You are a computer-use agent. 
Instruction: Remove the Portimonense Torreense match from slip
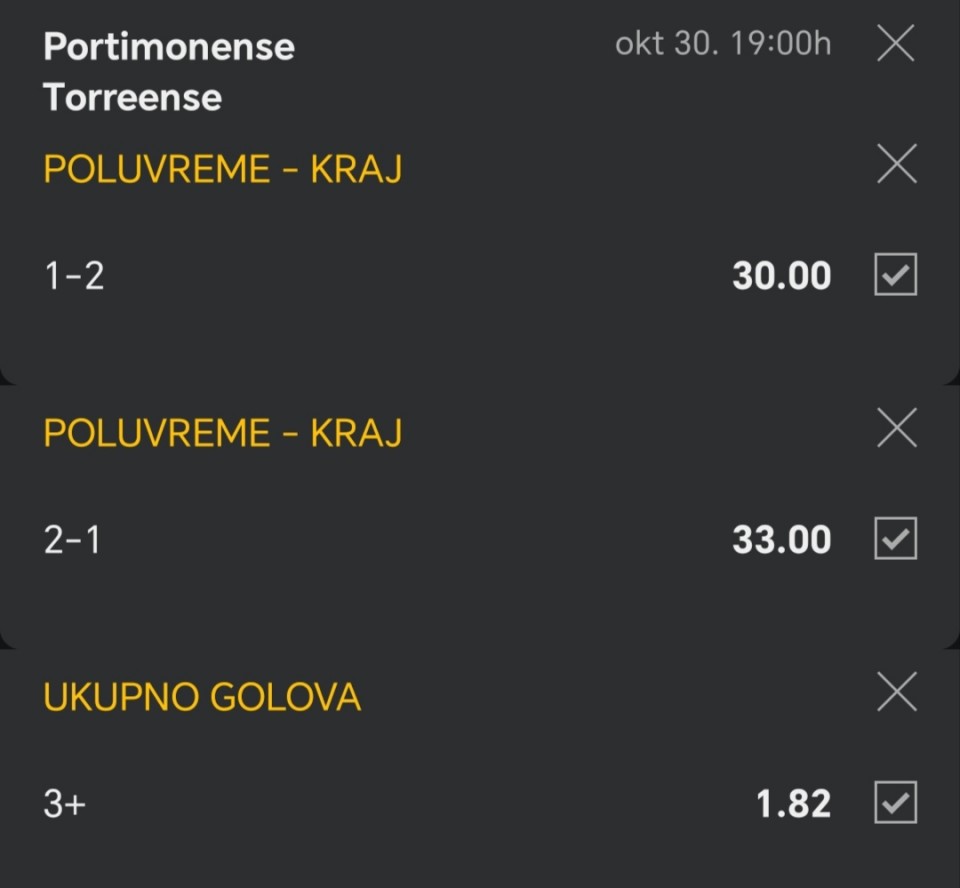(x=895, y=44)
